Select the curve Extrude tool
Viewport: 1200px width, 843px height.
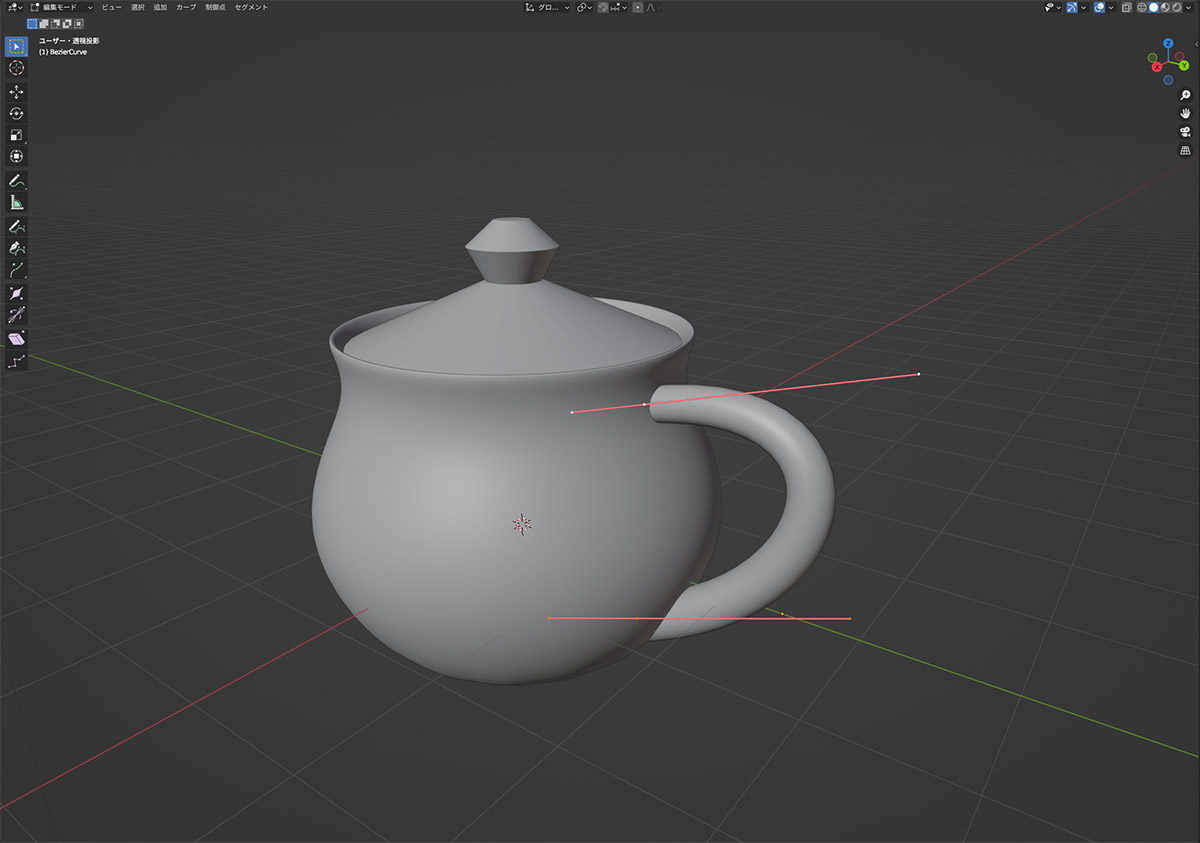point(16,270)
